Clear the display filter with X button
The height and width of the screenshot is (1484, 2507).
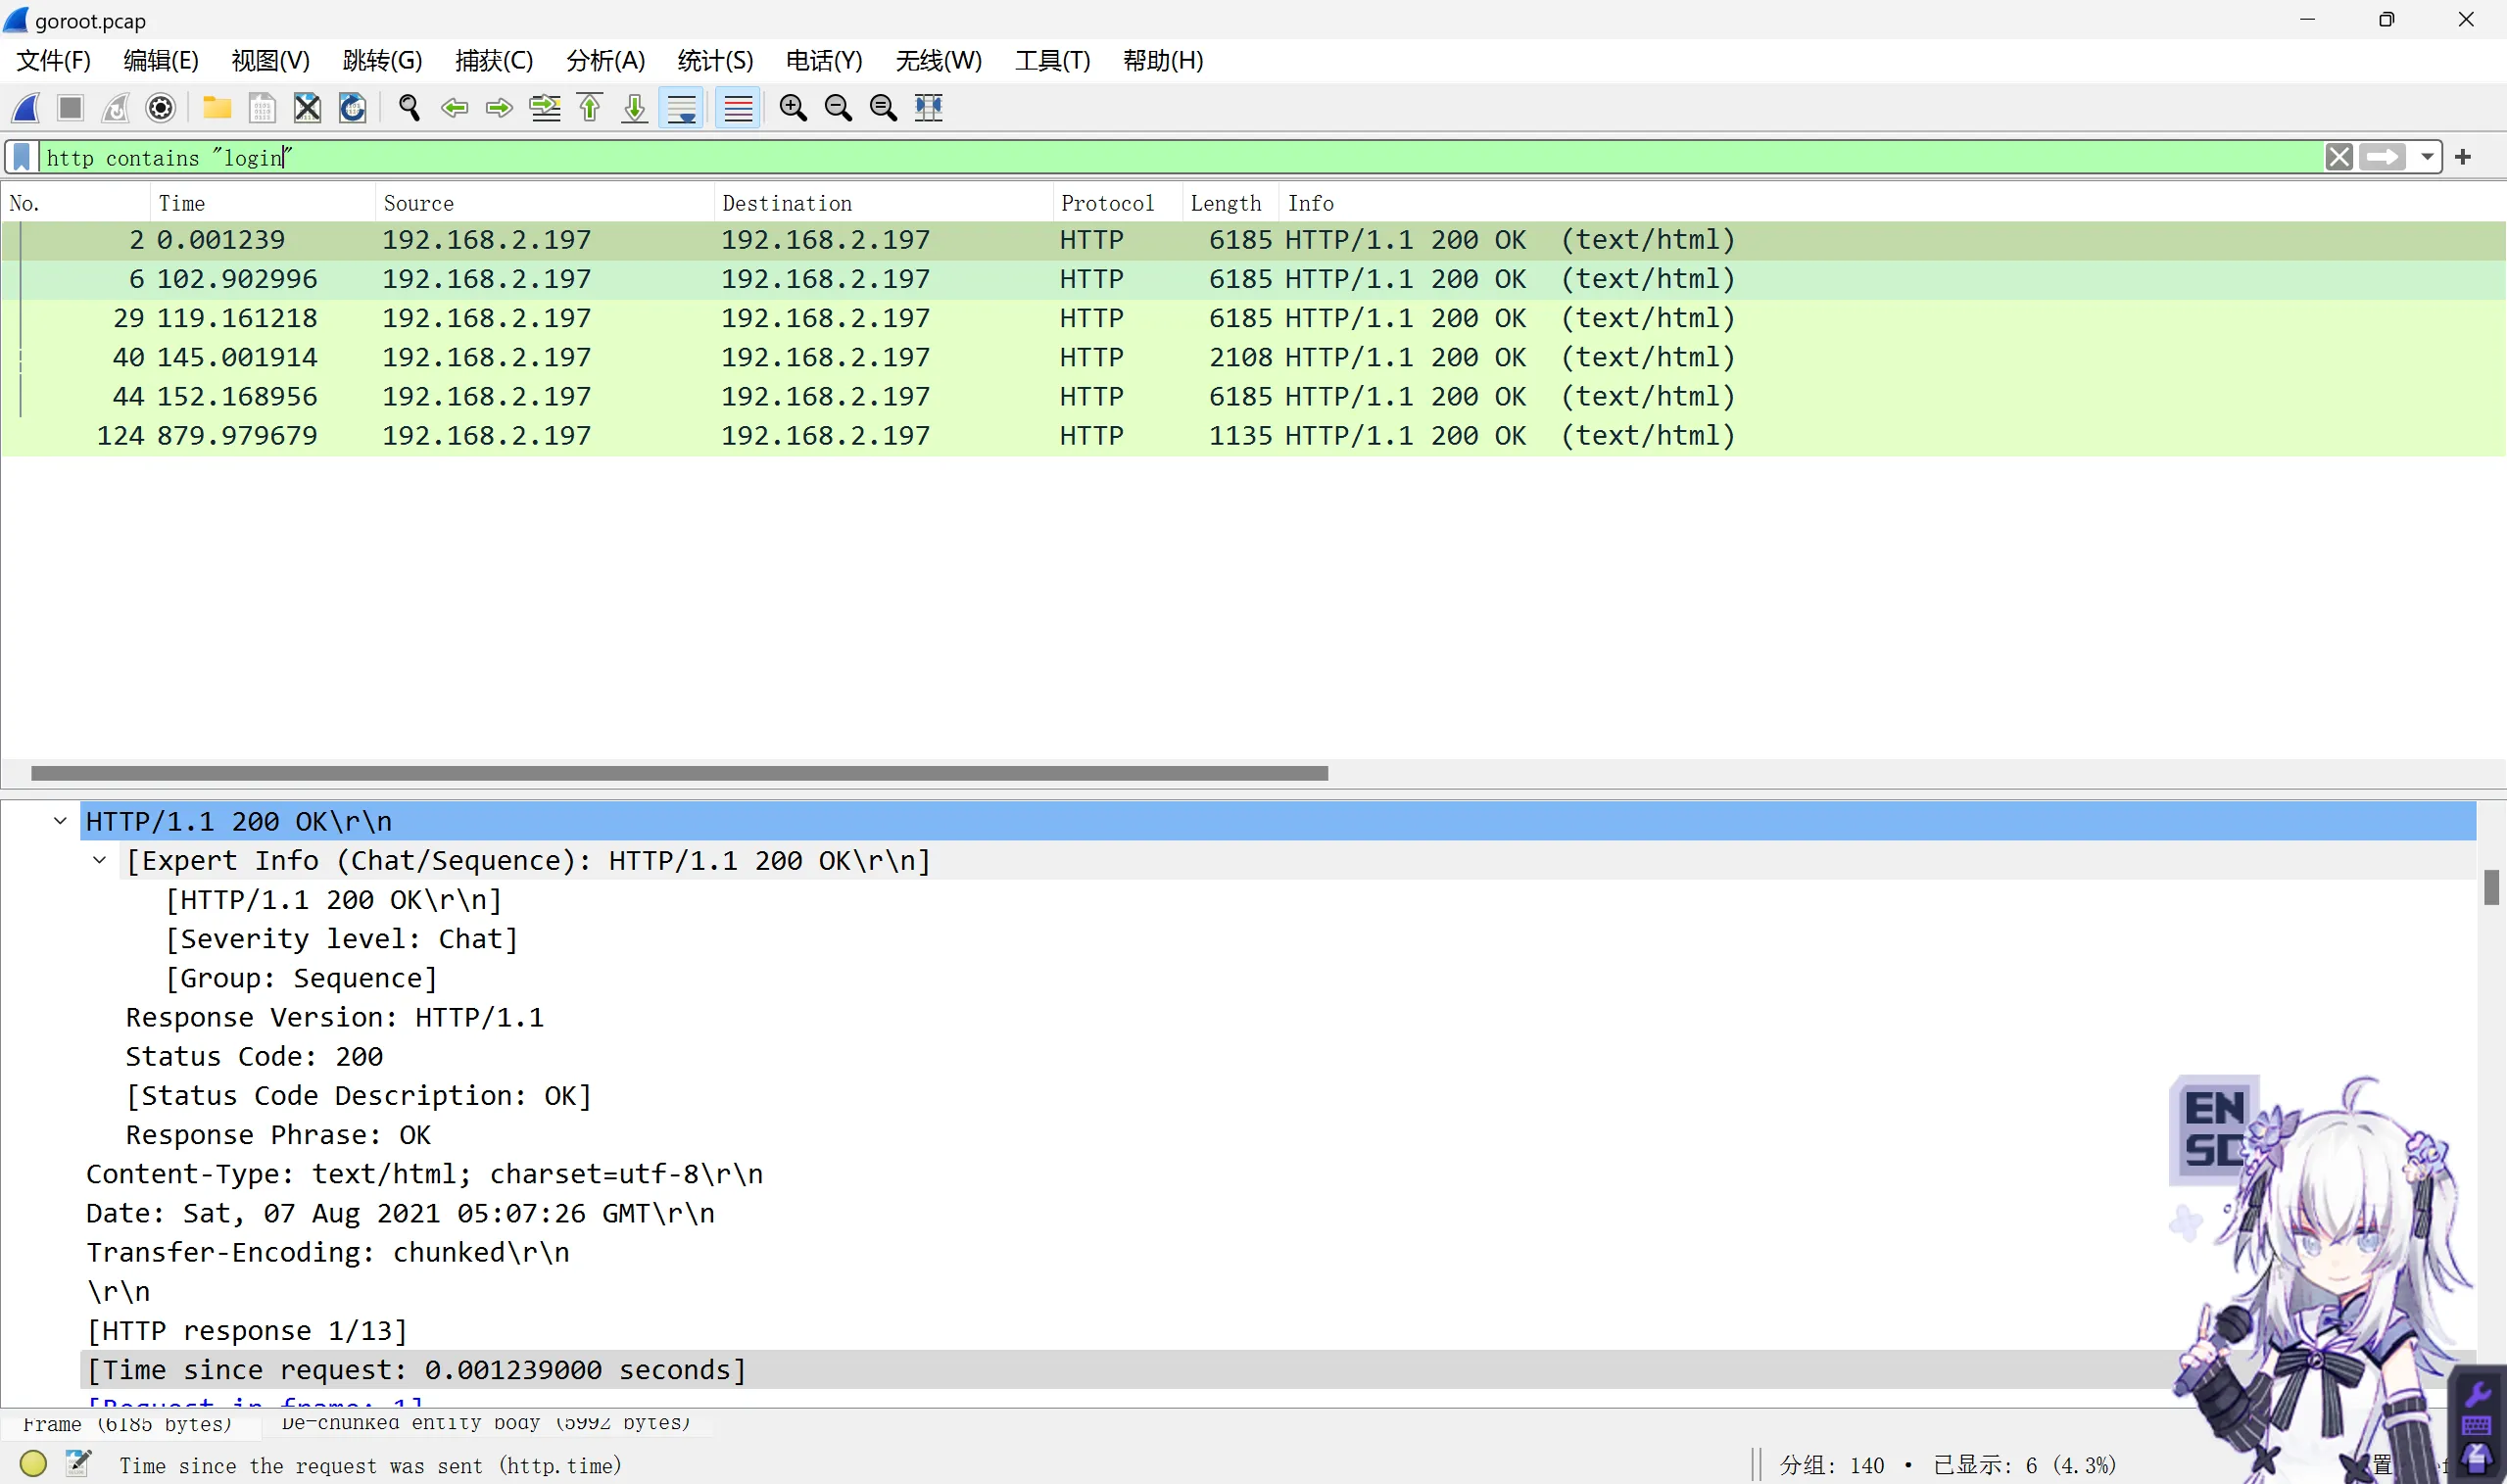[x=2339, y=157]
